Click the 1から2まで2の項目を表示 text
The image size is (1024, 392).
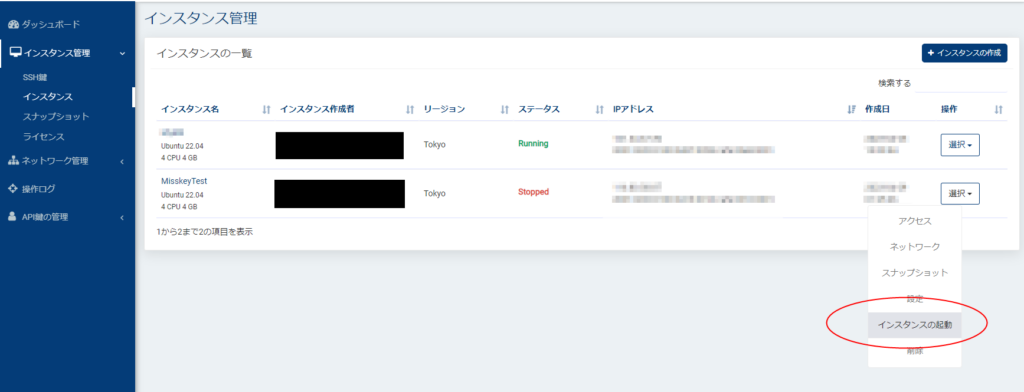pos(205,231)
